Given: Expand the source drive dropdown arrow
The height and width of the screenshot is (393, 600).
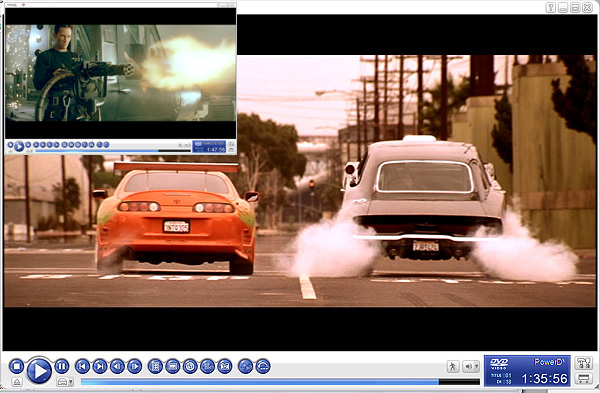Looking at the screenshot, I should pos(71,382).
